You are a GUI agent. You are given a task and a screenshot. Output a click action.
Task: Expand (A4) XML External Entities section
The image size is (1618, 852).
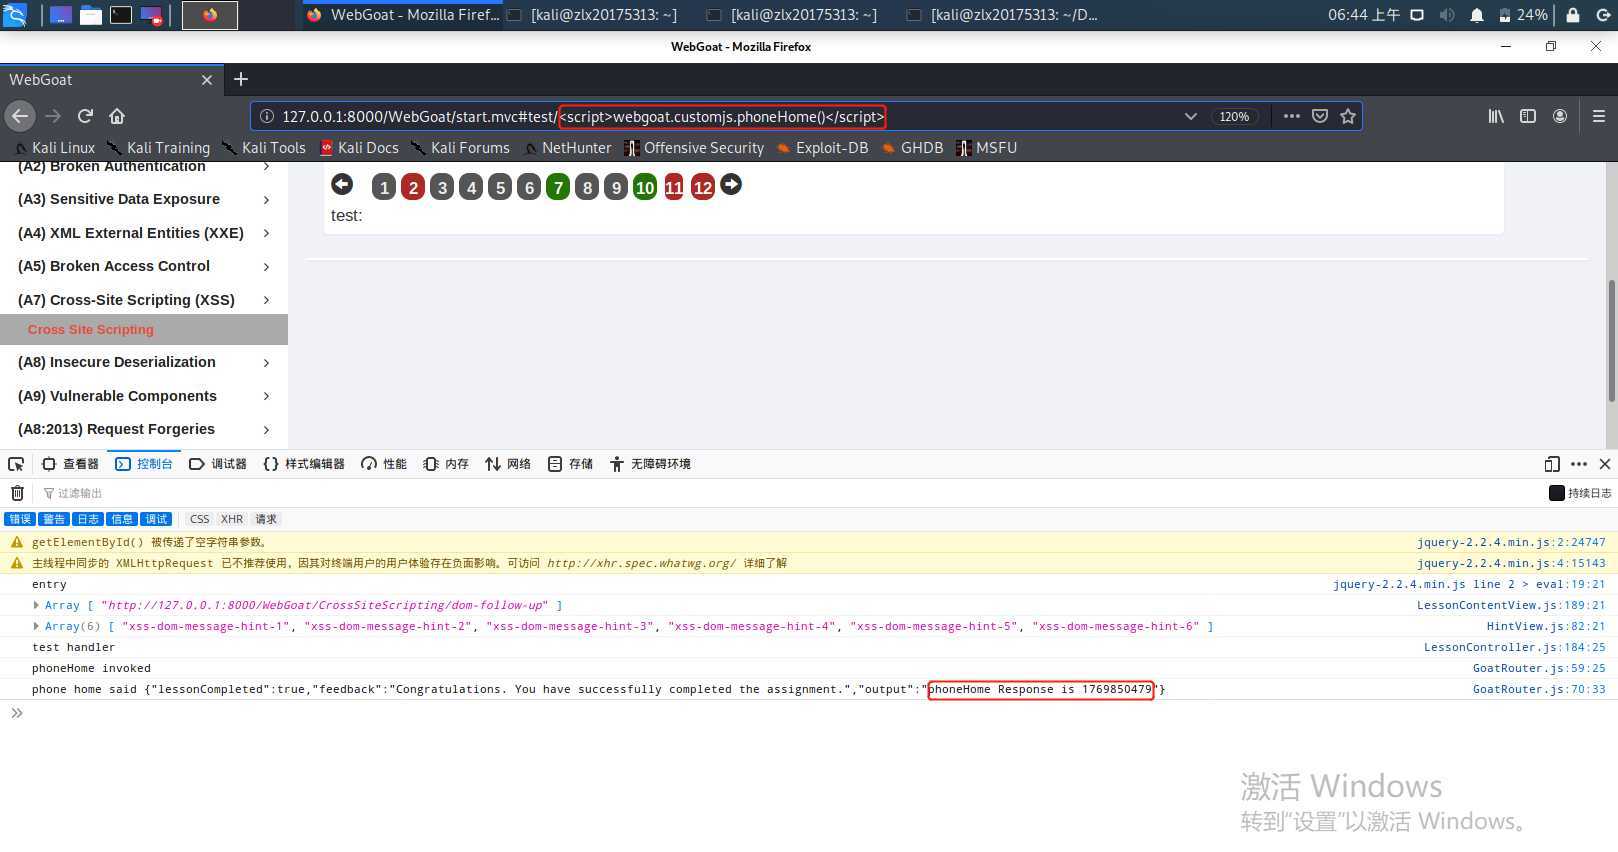click(144, 233)
